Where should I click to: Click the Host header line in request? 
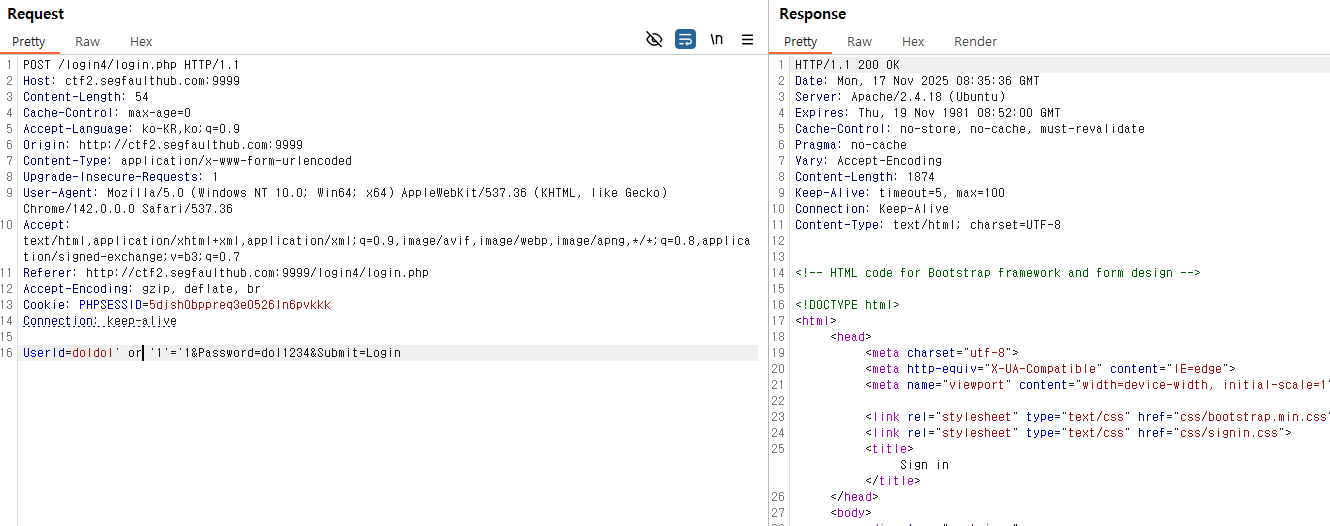[131, 81]
